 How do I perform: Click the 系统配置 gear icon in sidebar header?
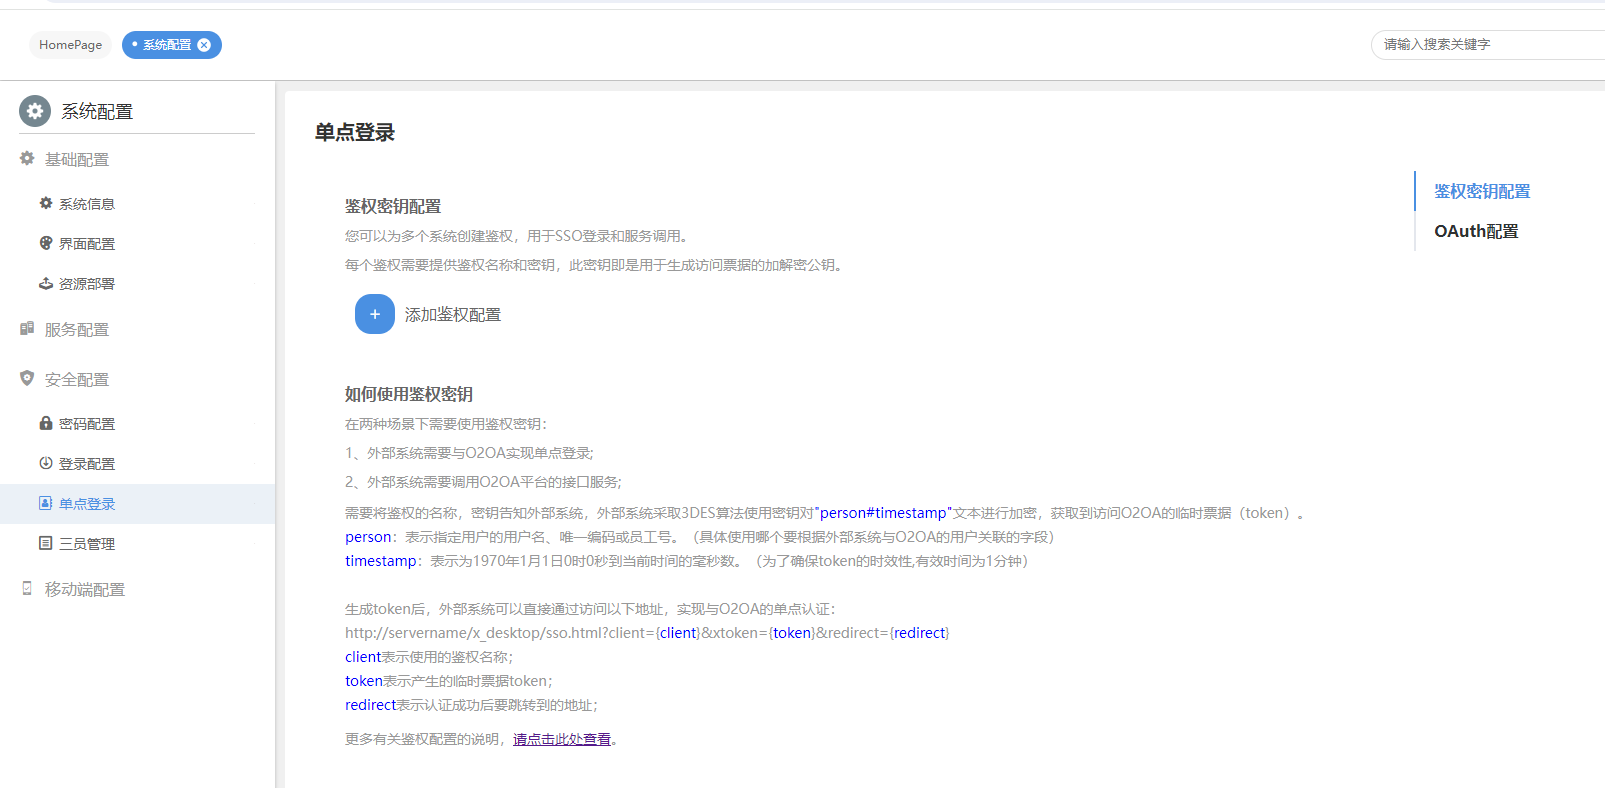coord(35,111)
